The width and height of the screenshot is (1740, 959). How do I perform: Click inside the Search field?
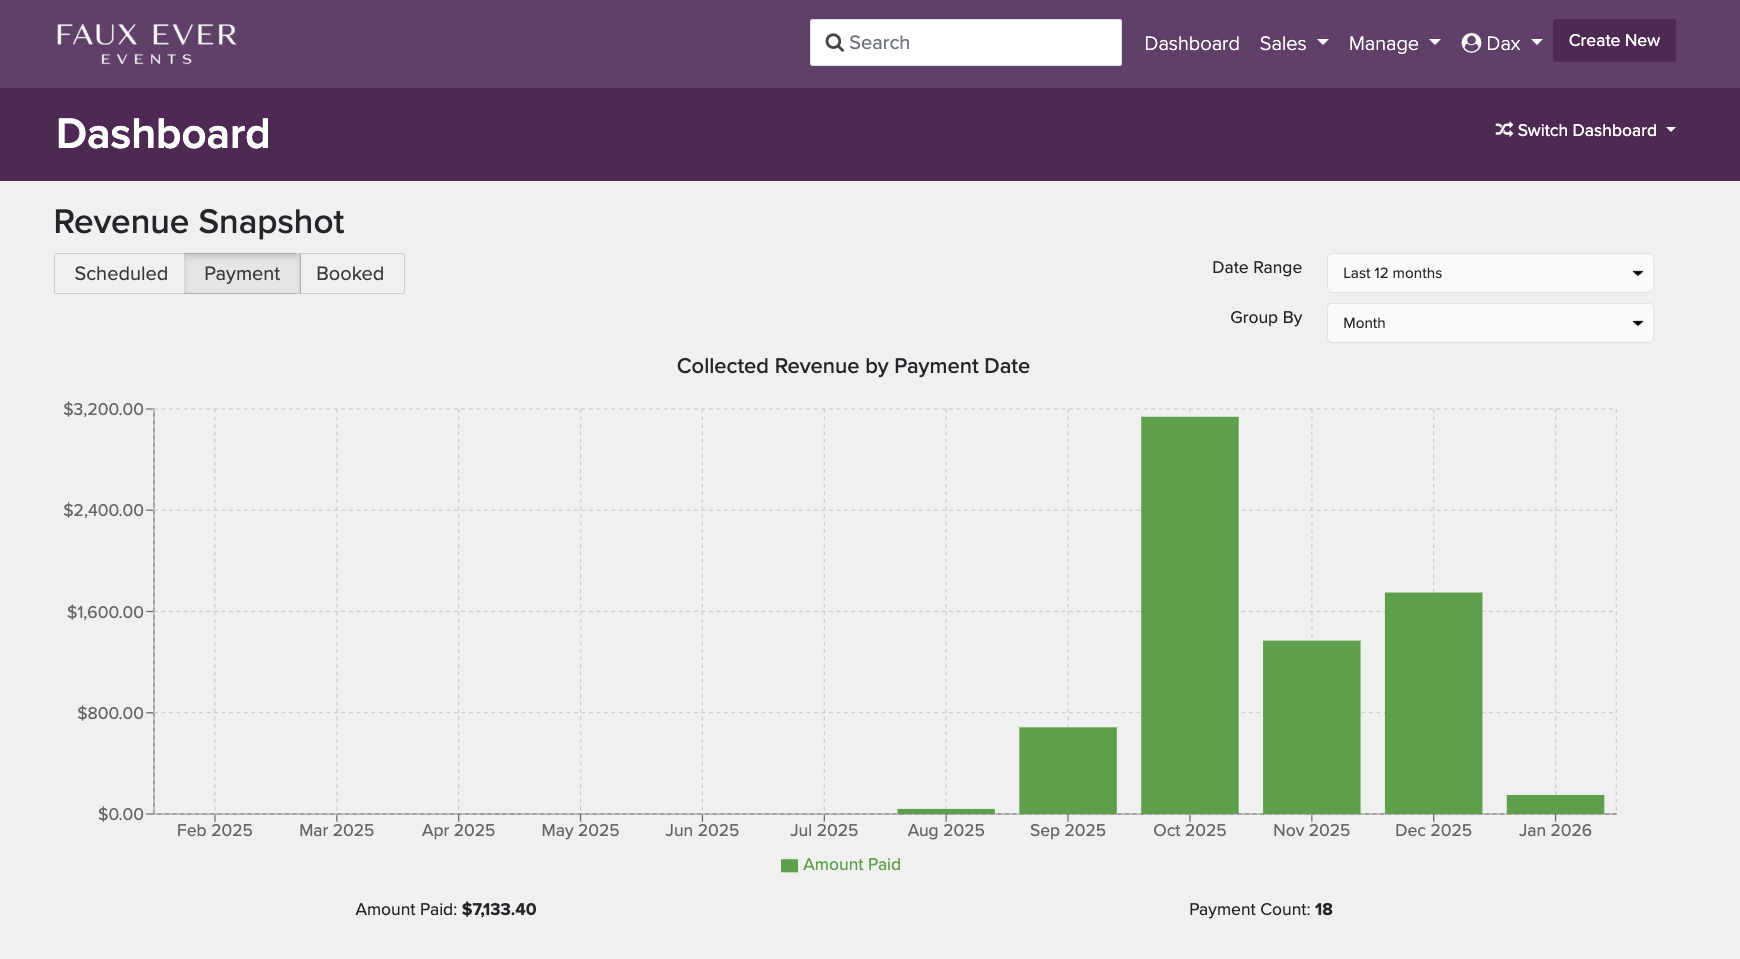965,42
